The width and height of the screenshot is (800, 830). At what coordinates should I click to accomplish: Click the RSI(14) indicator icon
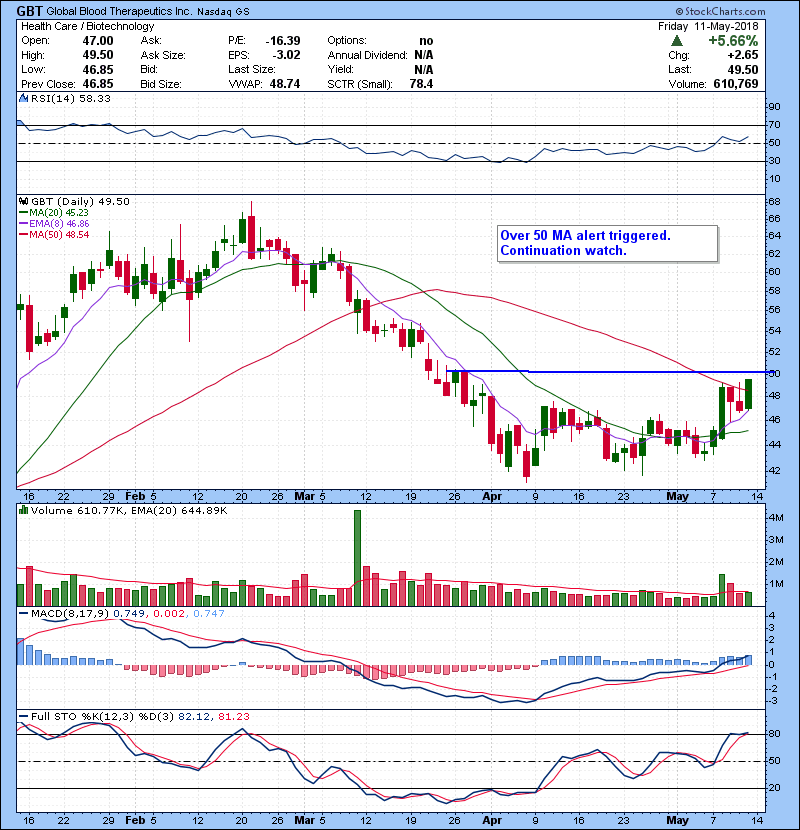tap(23, 98)
